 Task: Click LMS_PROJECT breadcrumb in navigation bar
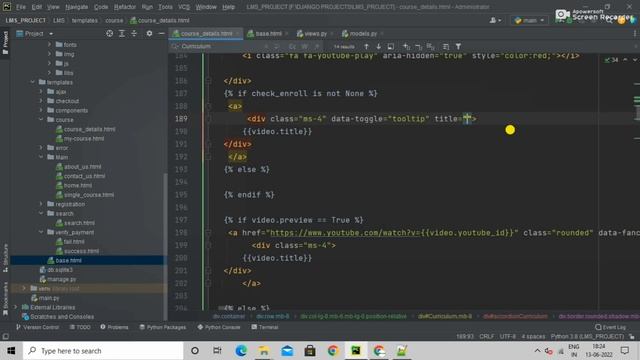(25, 20)
